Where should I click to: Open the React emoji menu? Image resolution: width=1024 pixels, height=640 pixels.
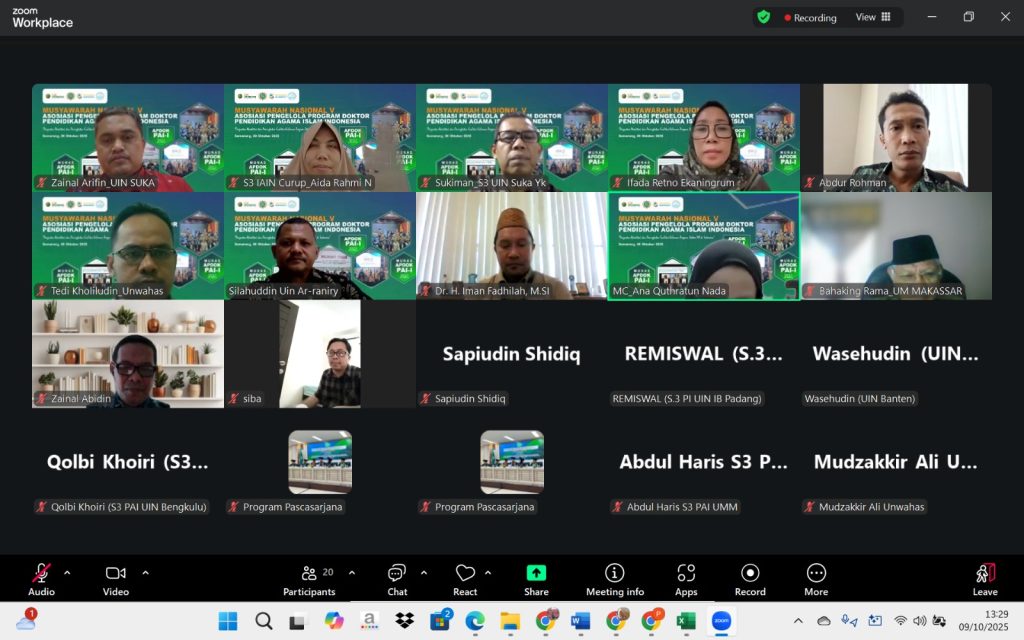pos(465,579)
